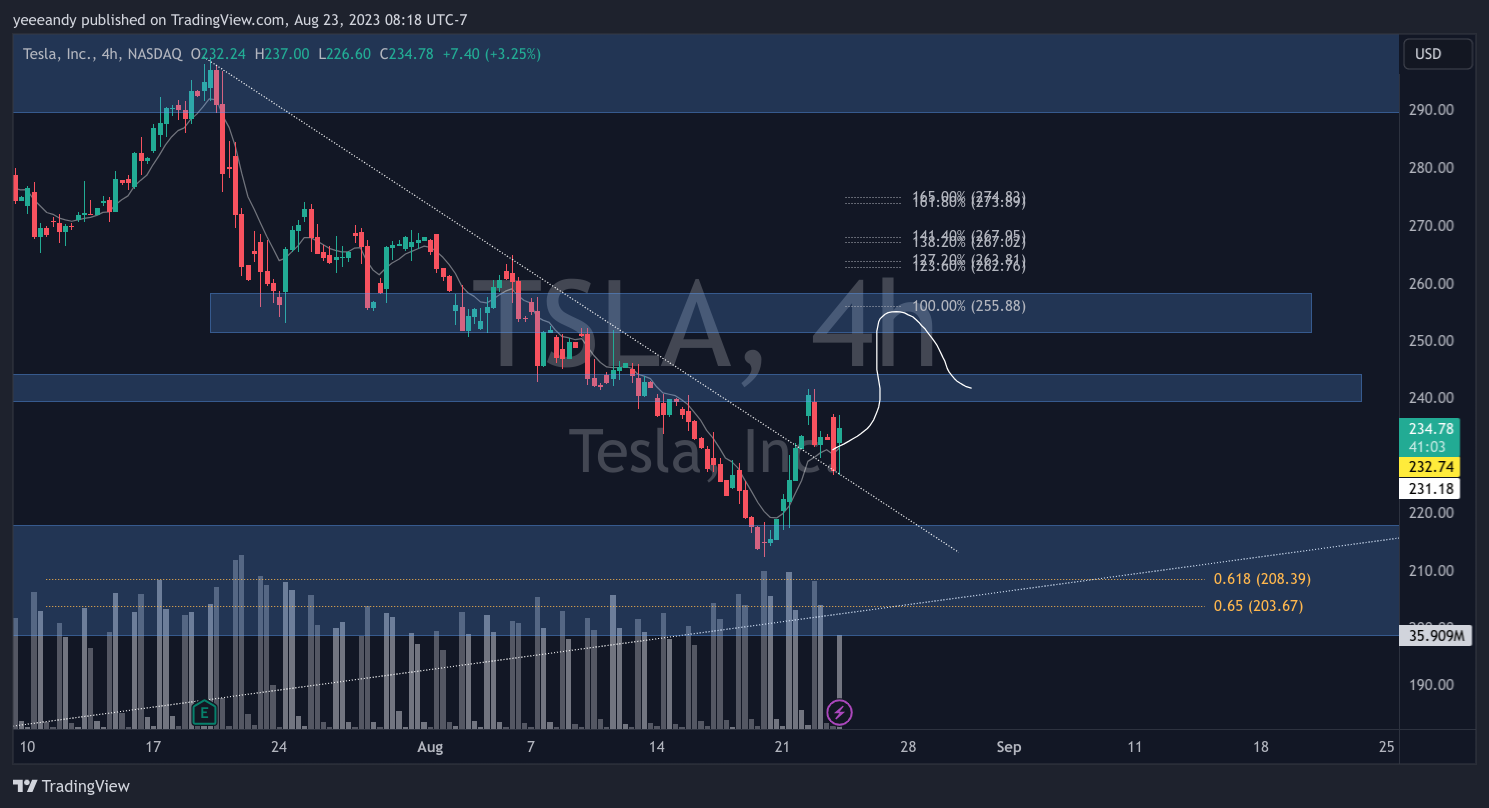Click the current price label 234.78
The width and height of the screenshot is (1489, 808).
coord(1429,429)
